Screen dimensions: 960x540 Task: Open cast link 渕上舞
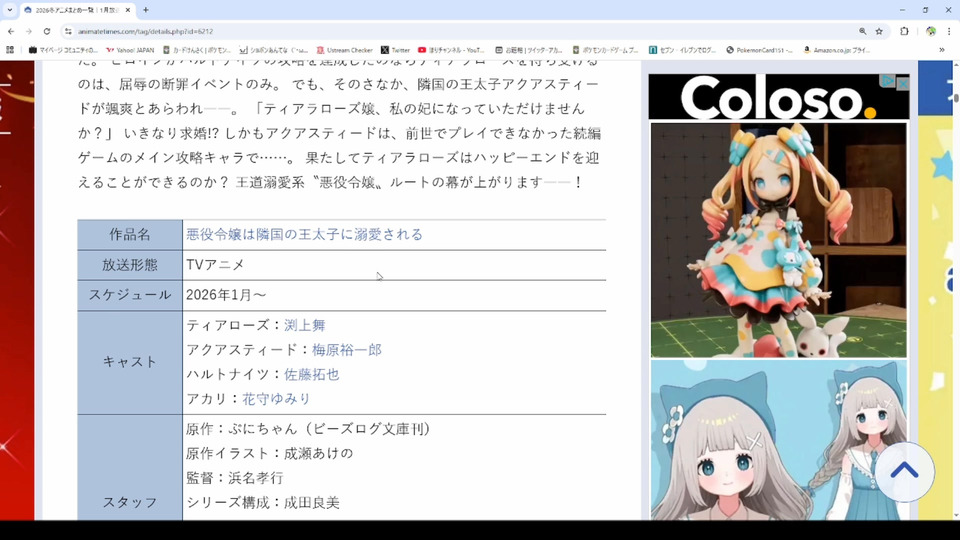point(304,325)
